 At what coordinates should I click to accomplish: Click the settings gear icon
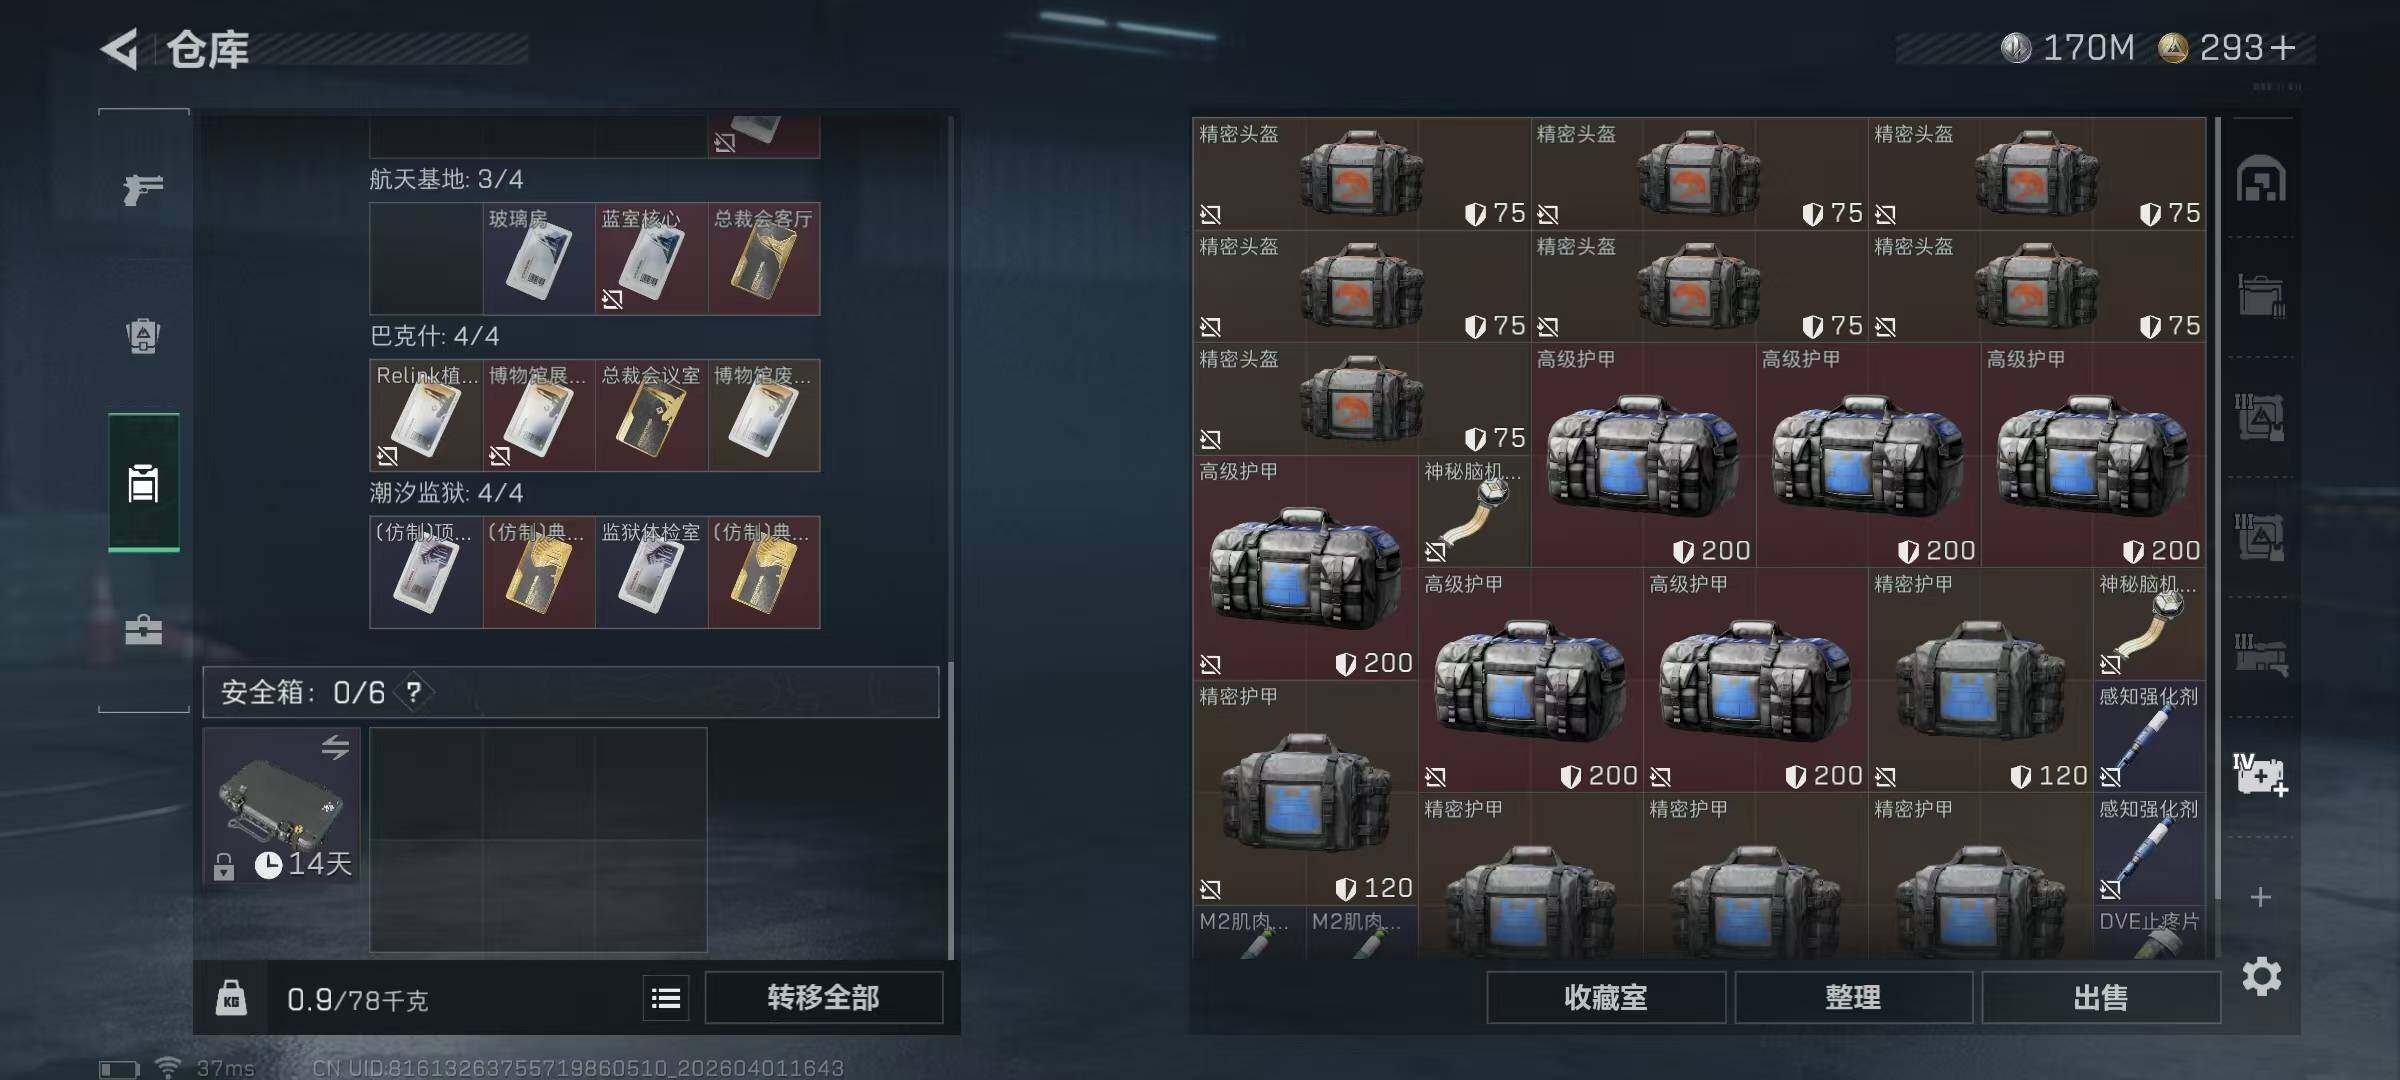(x=2261, y=976)
